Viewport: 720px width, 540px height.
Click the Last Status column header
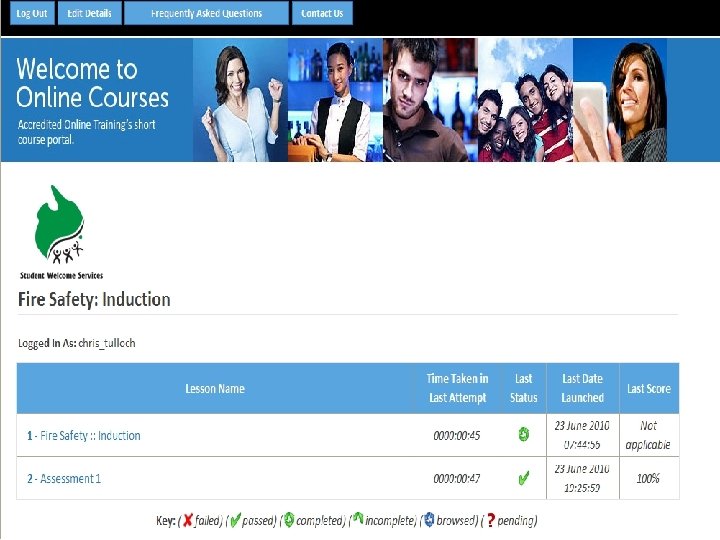523,388
